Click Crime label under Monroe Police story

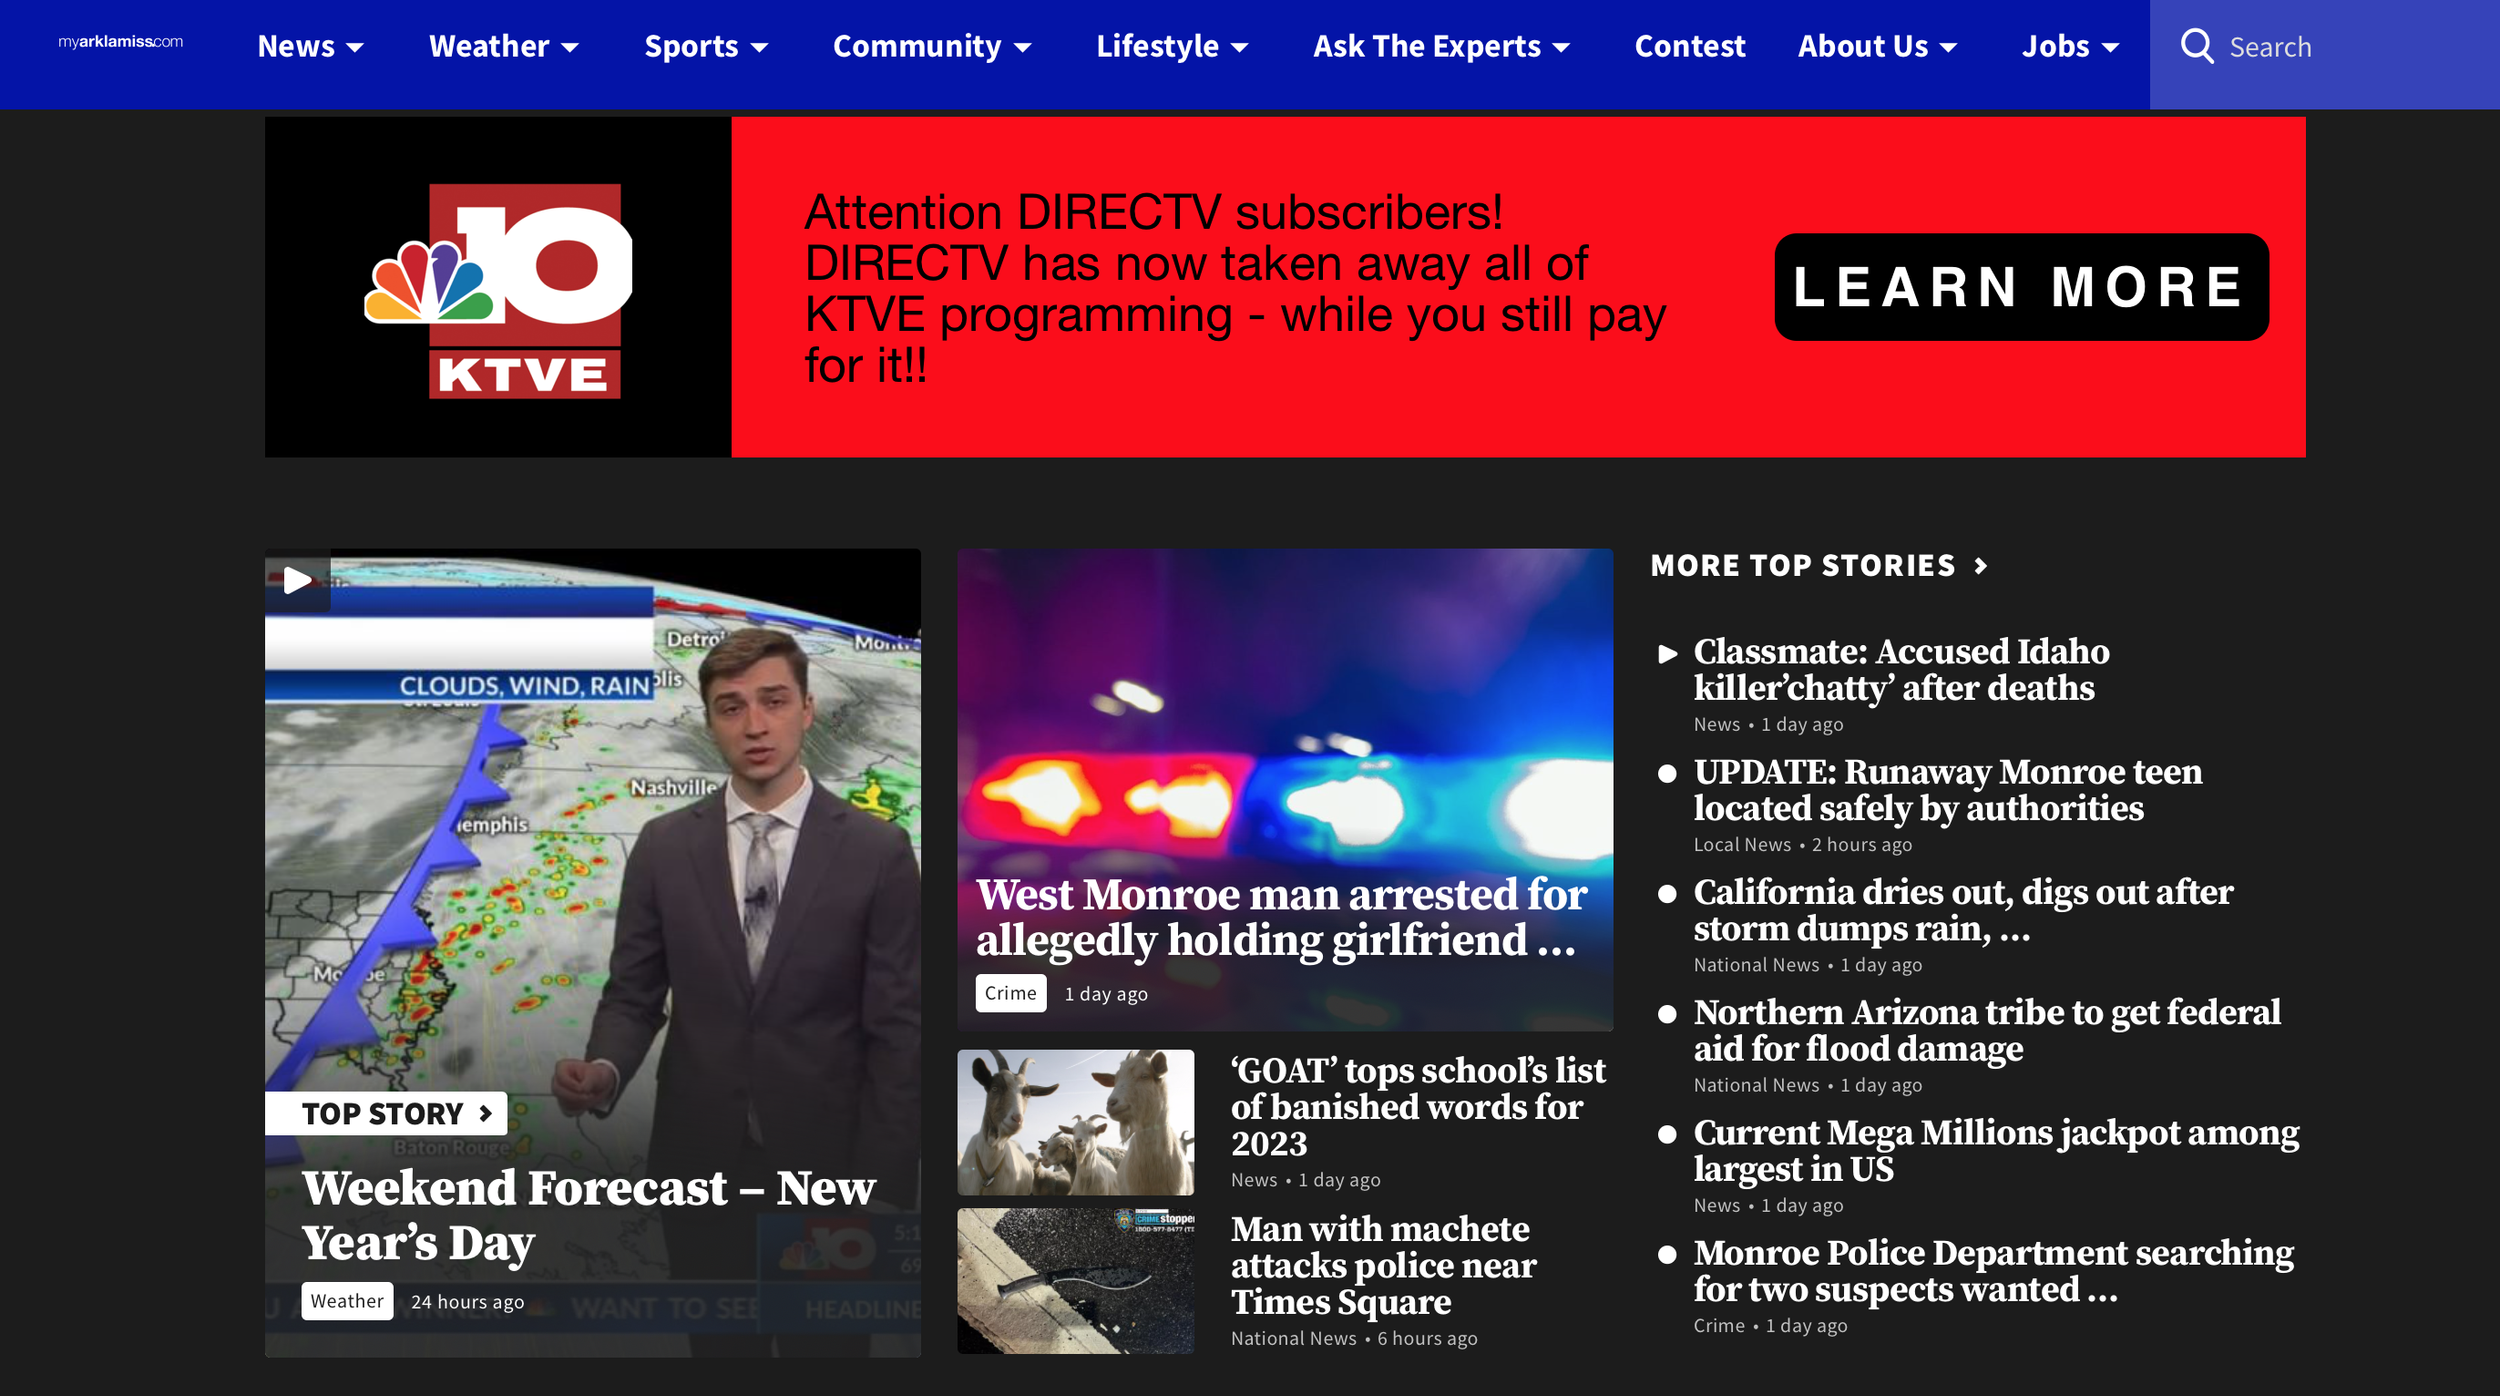point(1719,1326)
